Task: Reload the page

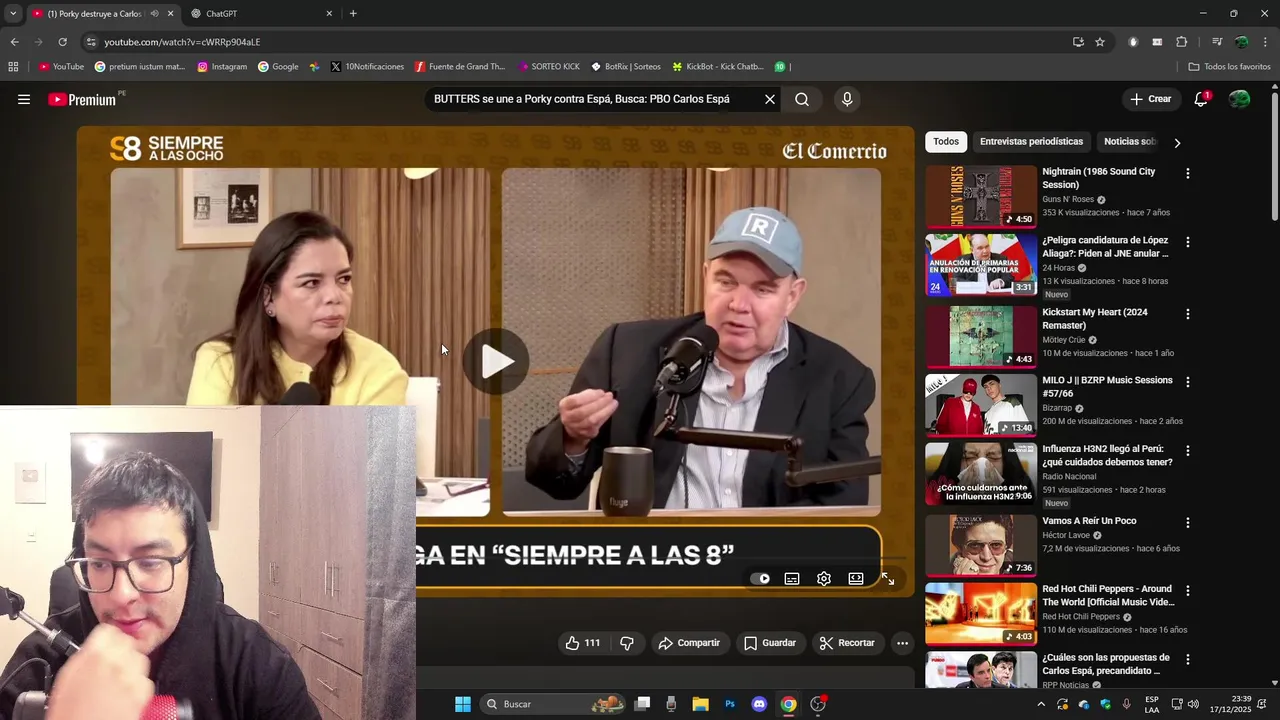Action: (x=62, y=42)
